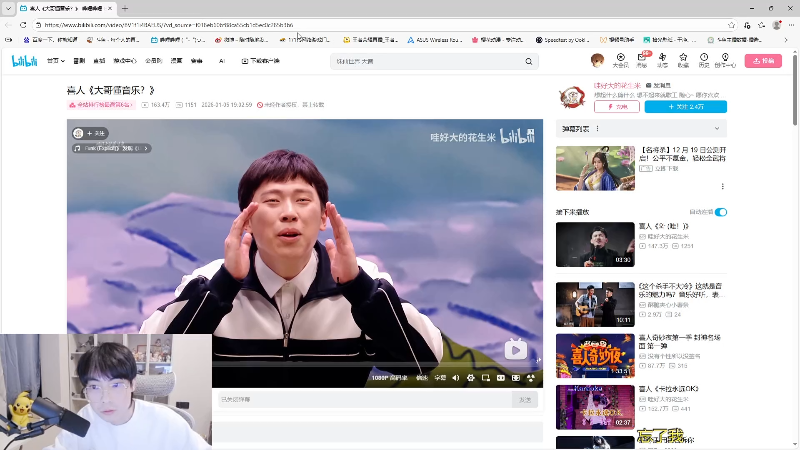Image resolution: width=800 pixels, height=450 pixels.
Task: Bookmark page with address bar star
Action: 731,24
